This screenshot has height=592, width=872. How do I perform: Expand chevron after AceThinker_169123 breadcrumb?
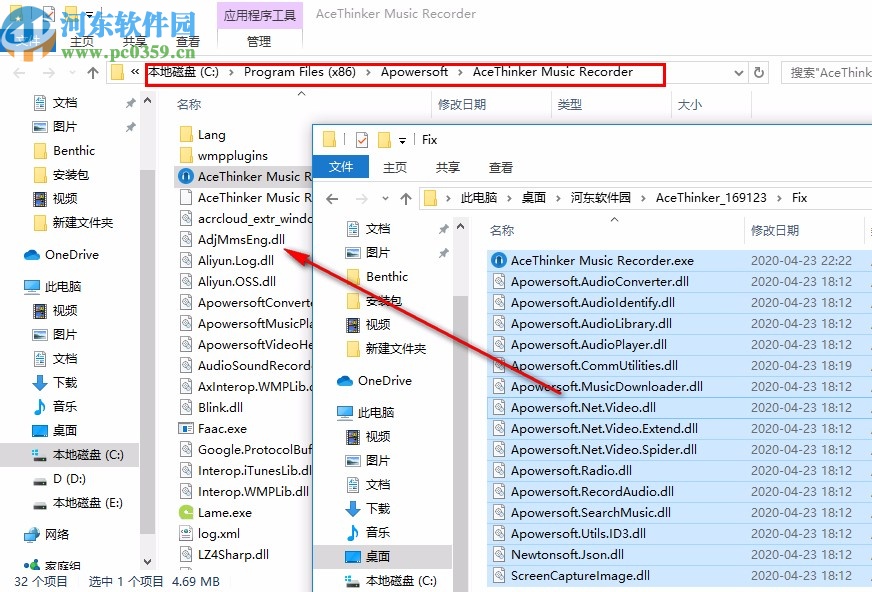[779, 198]
